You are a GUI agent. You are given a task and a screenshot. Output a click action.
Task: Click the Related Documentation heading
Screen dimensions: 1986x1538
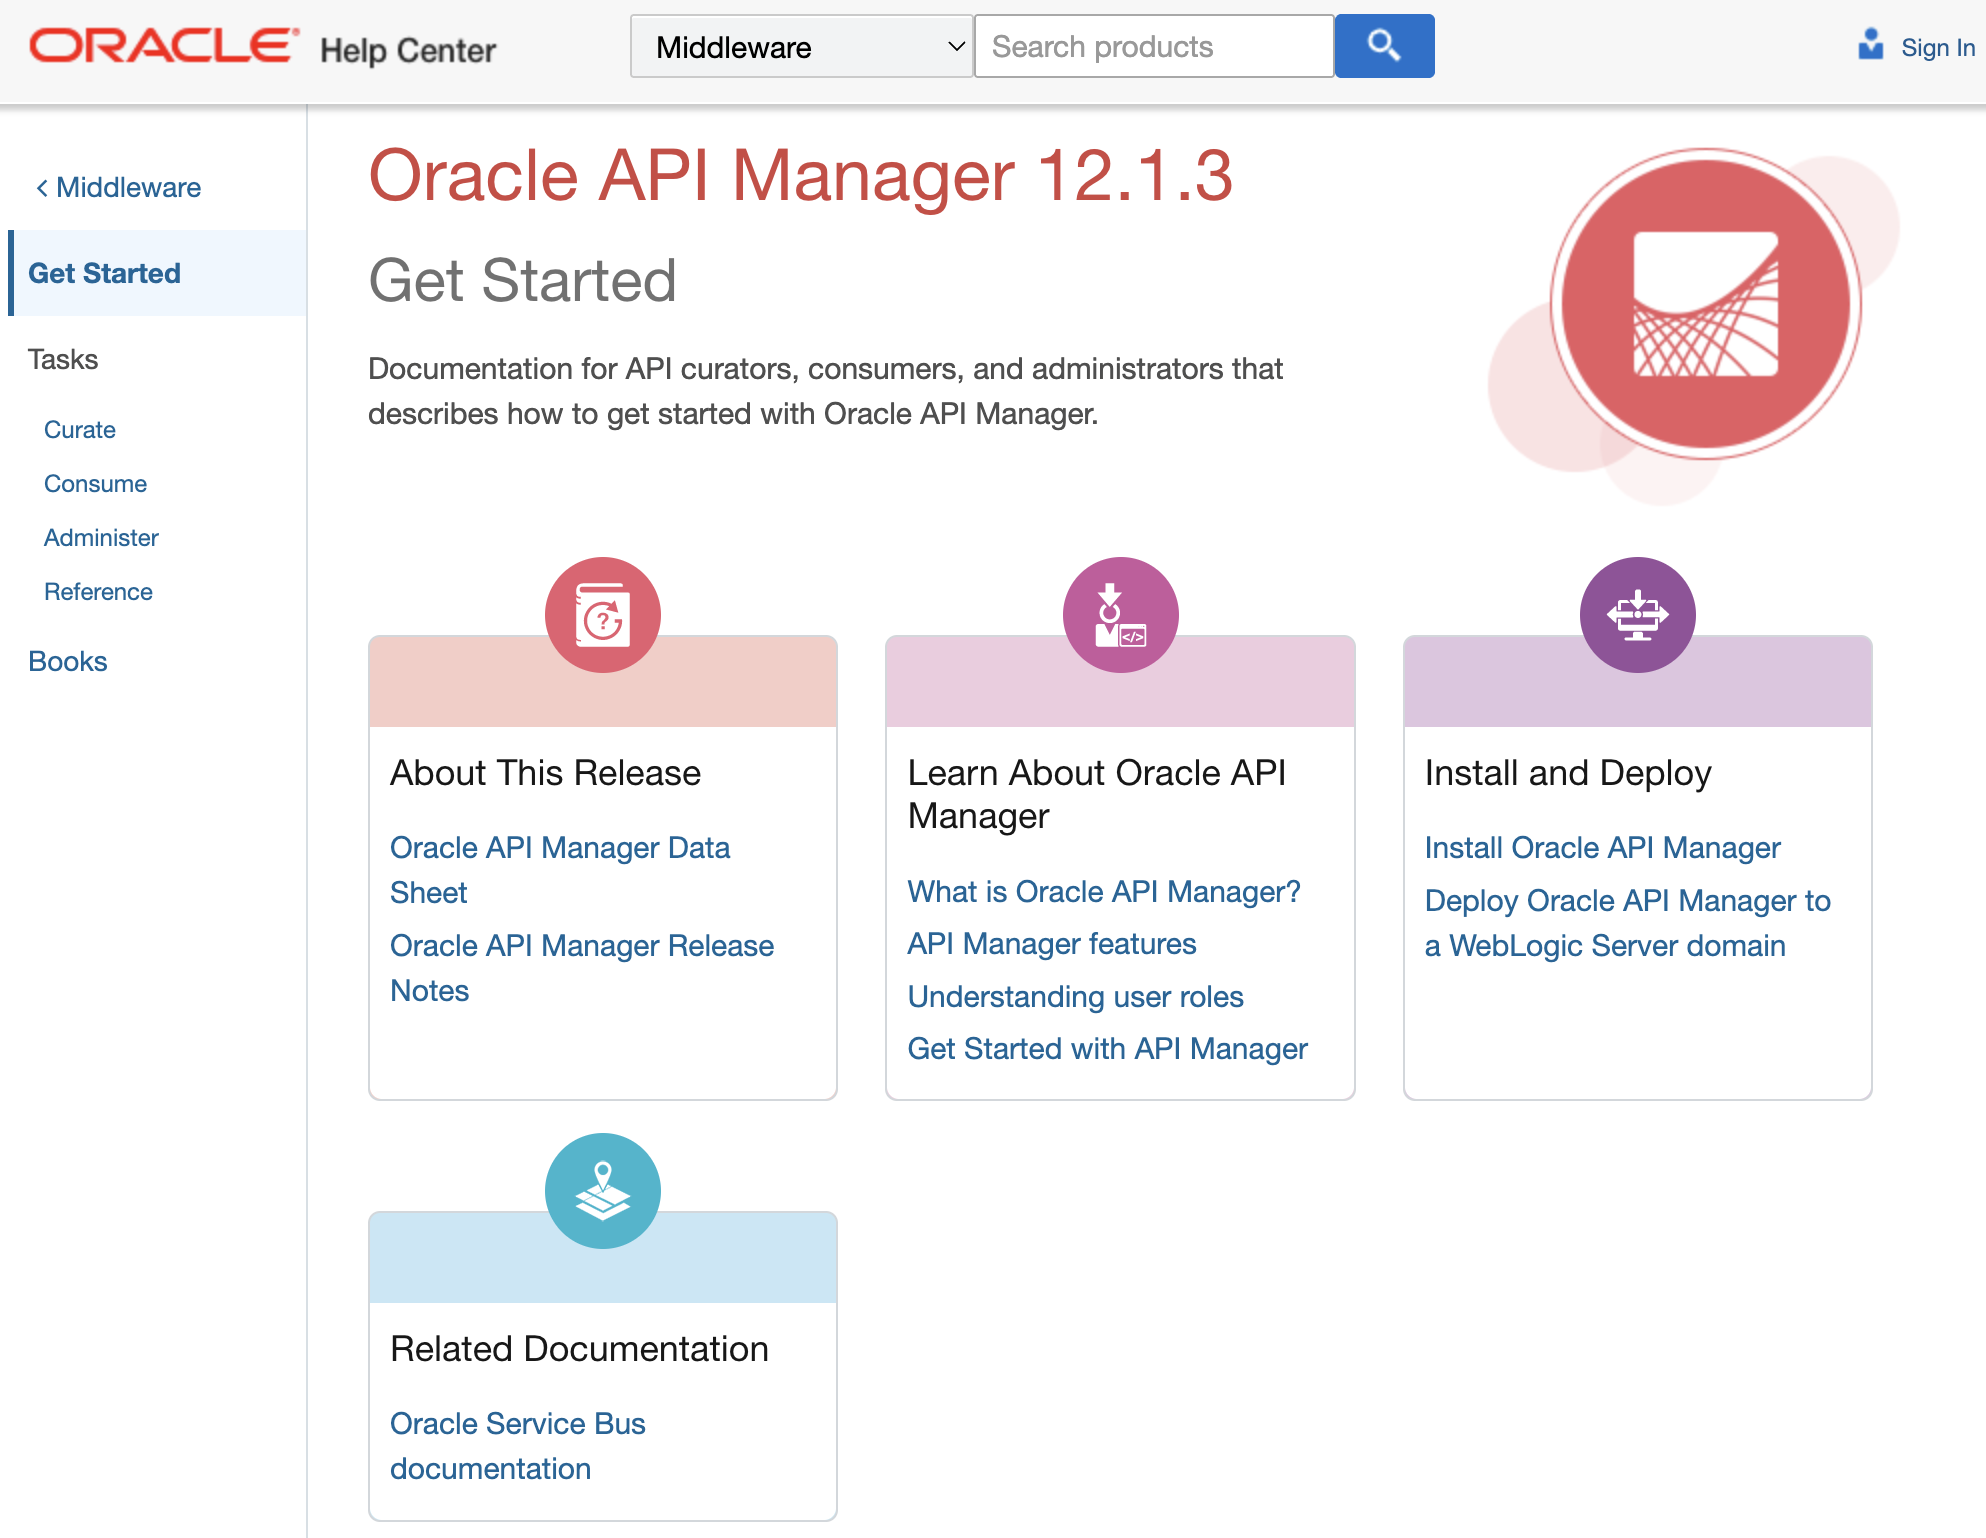(580, 1349)
